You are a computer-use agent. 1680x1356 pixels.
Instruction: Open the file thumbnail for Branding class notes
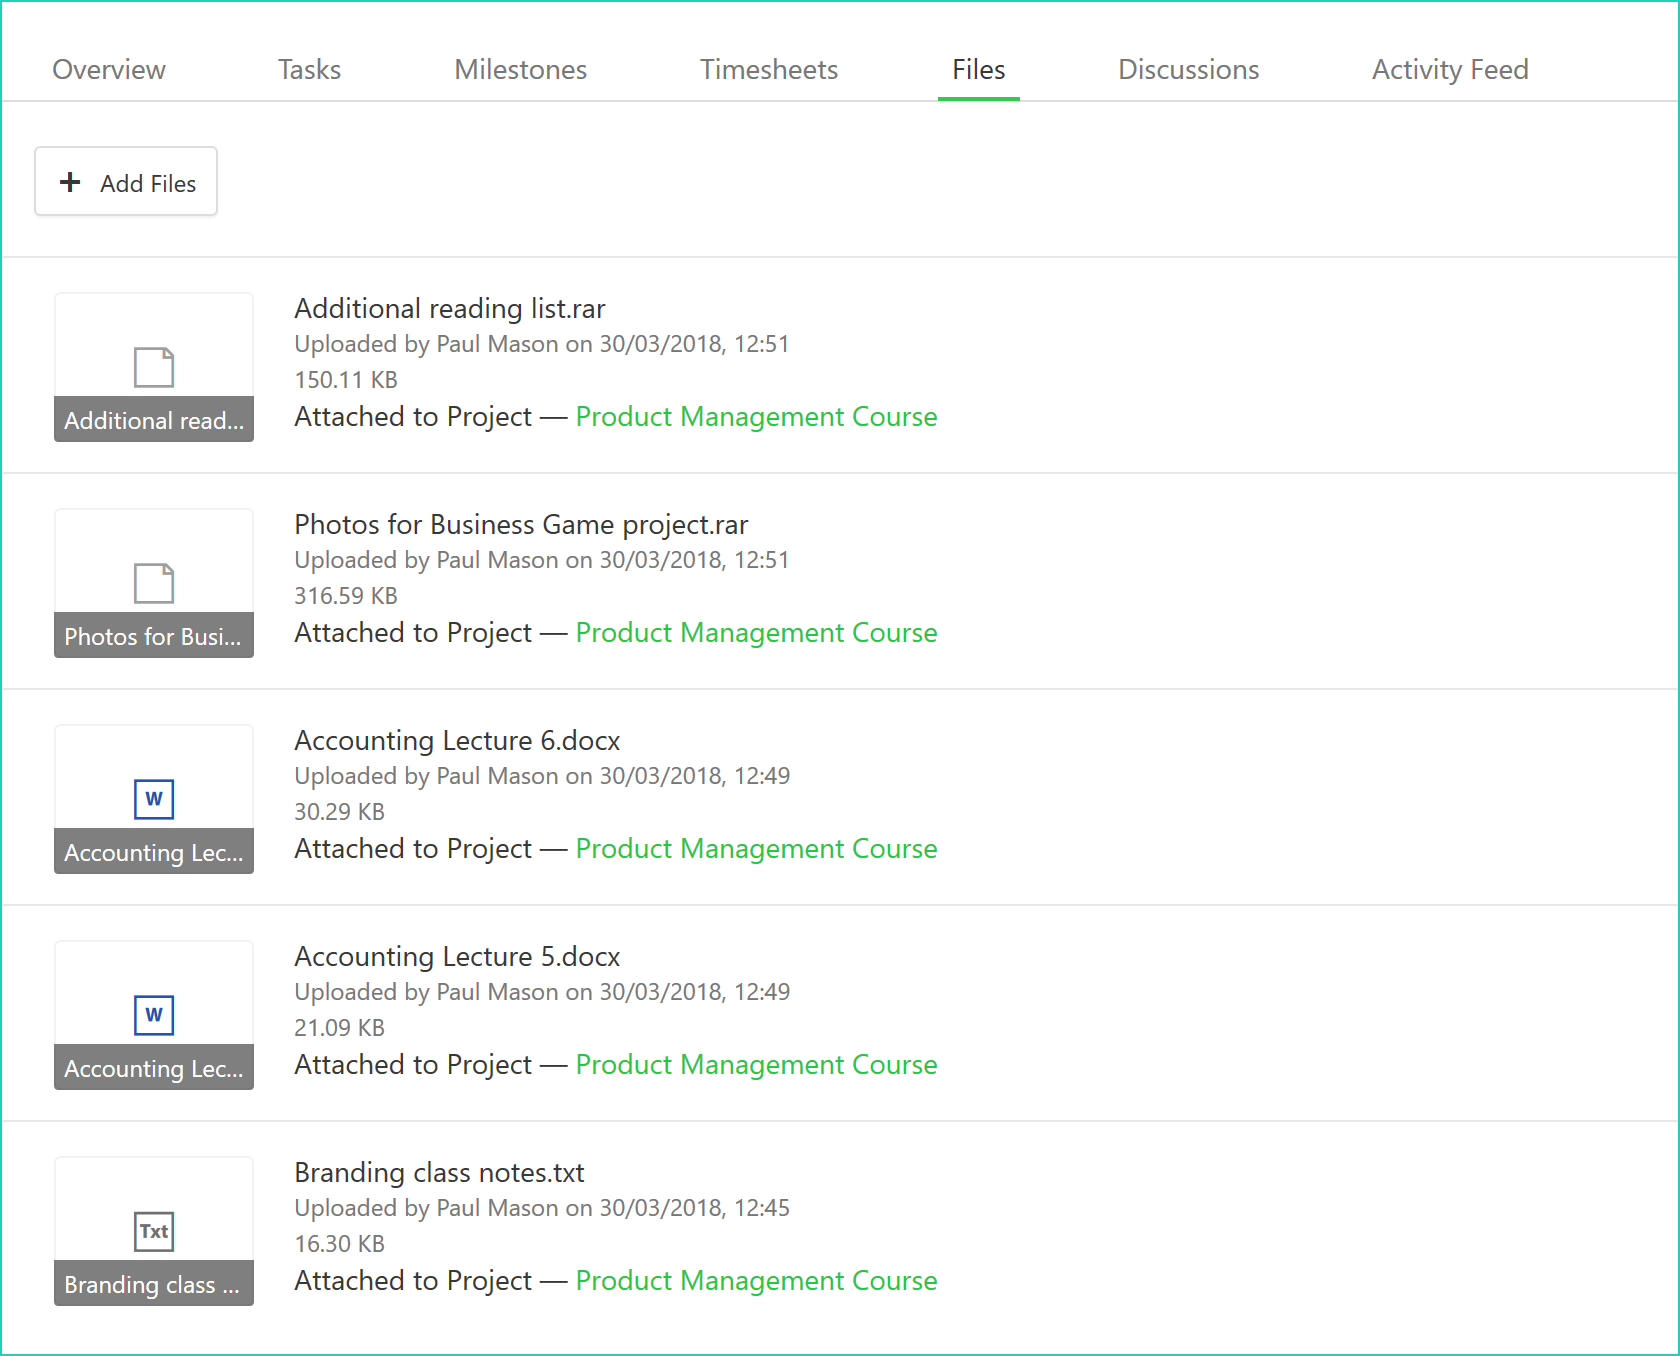153,1231
